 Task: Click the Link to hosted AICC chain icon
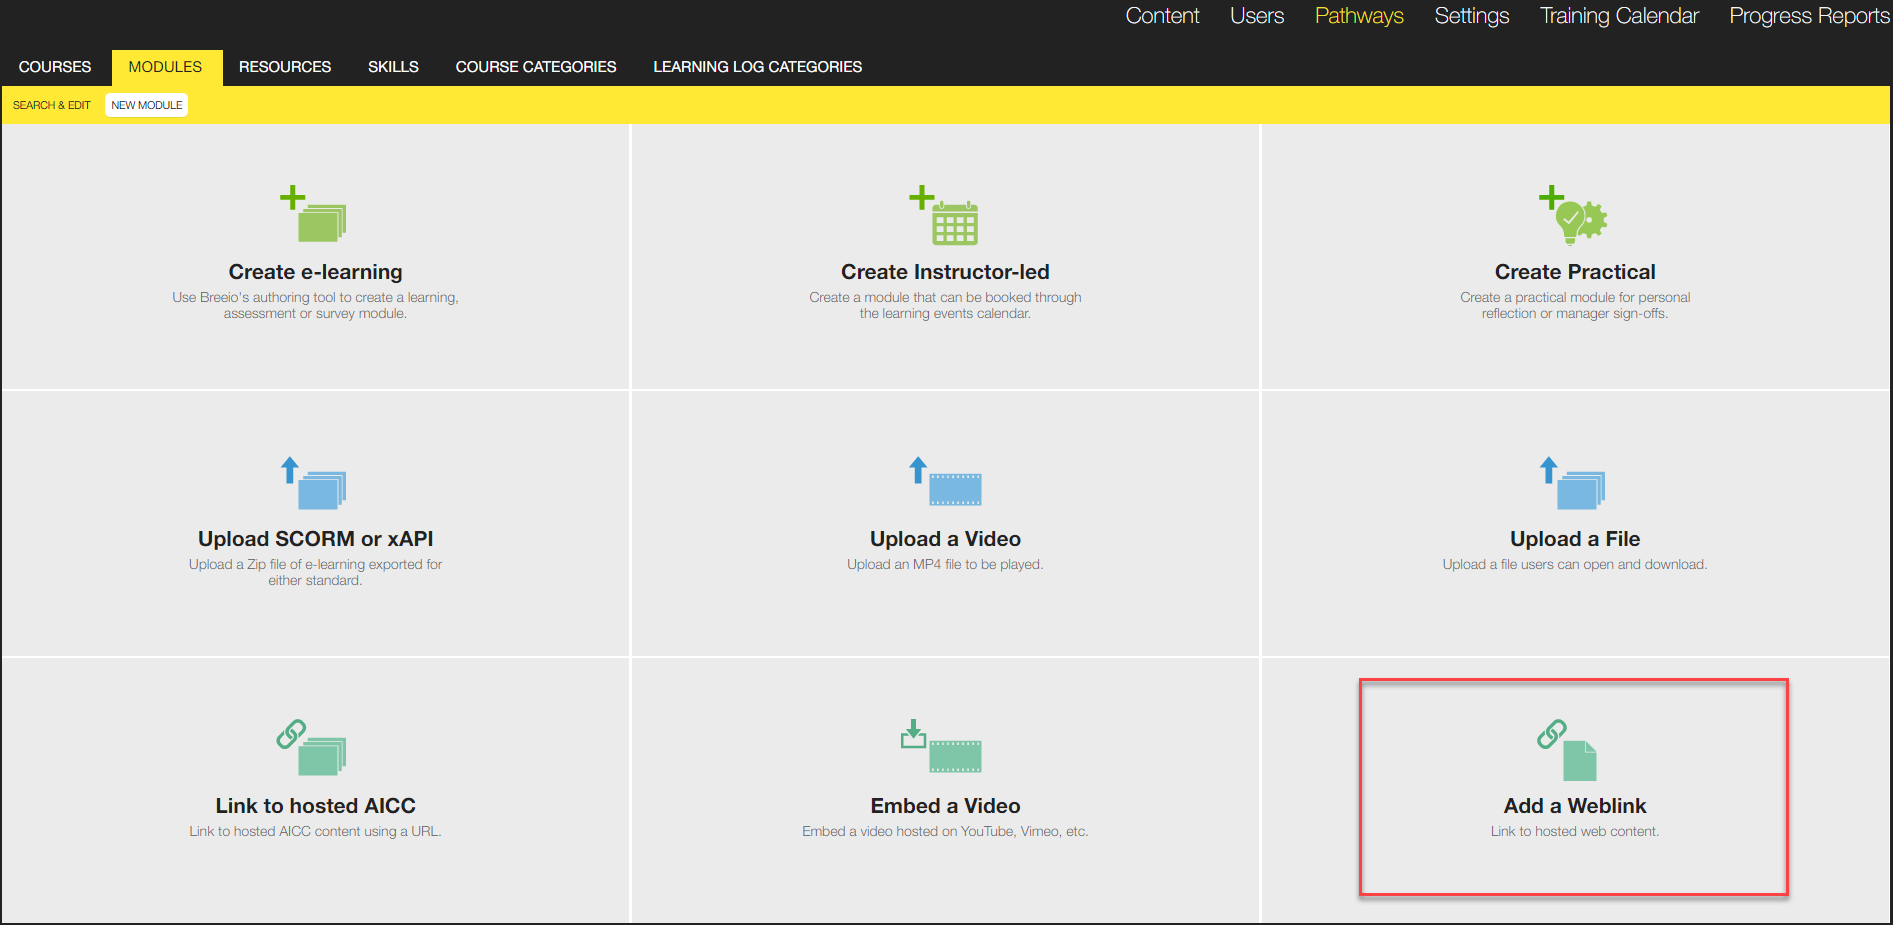[312, 747]
